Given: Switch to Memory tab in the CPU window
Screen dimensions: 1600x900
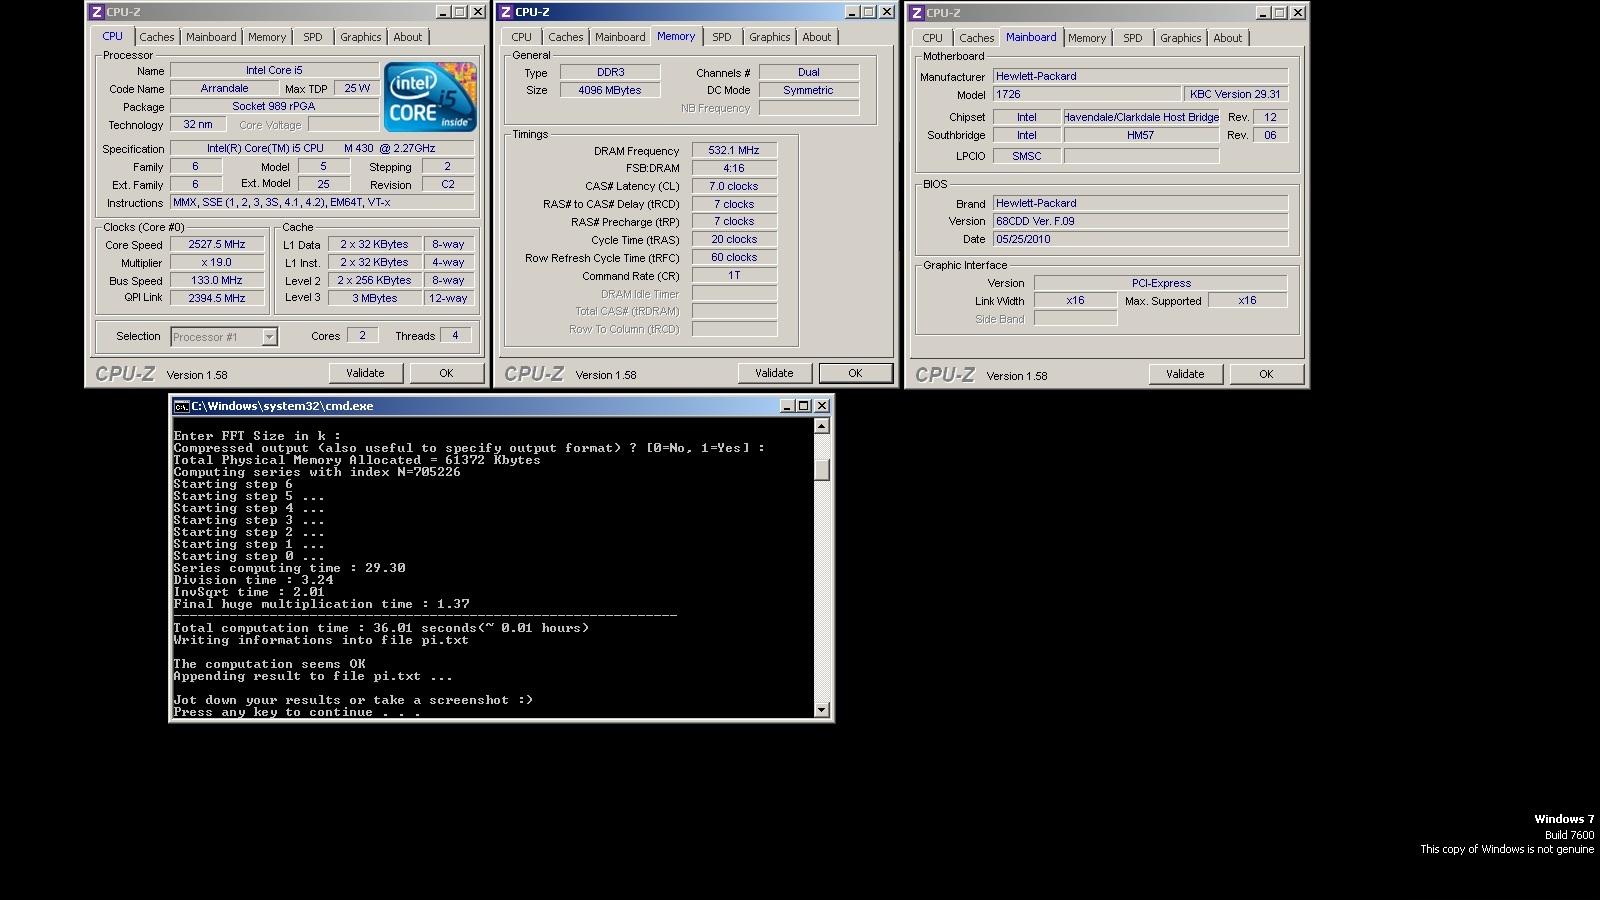Looking at the screenshot, I should tap(267, 37).
